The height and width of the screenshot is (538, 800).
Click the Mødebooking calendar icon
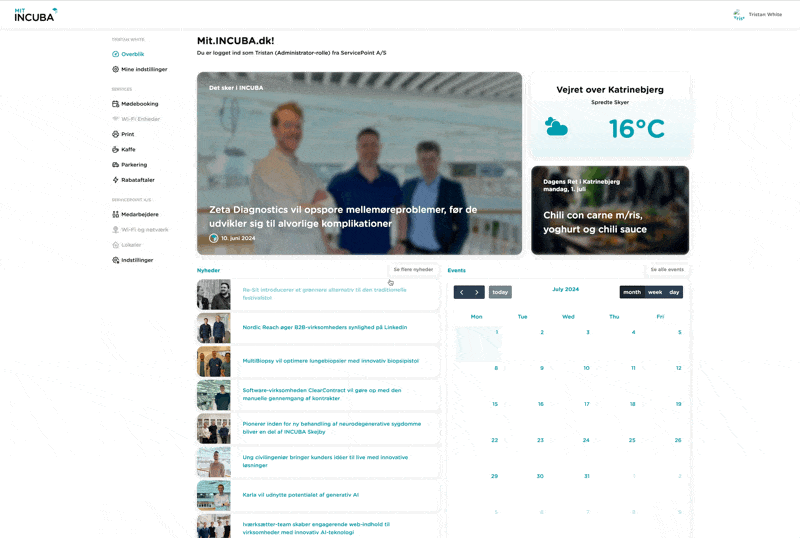[115, 104]
